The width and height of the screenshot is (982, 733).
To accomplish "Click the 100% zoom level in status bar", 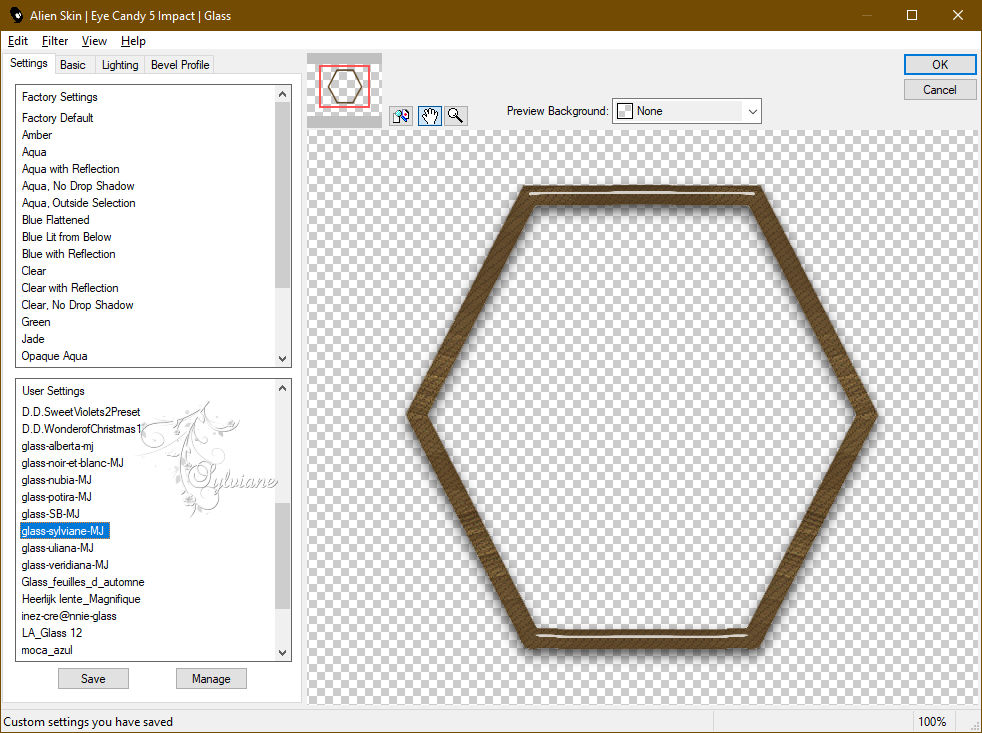I will point(932,722).
